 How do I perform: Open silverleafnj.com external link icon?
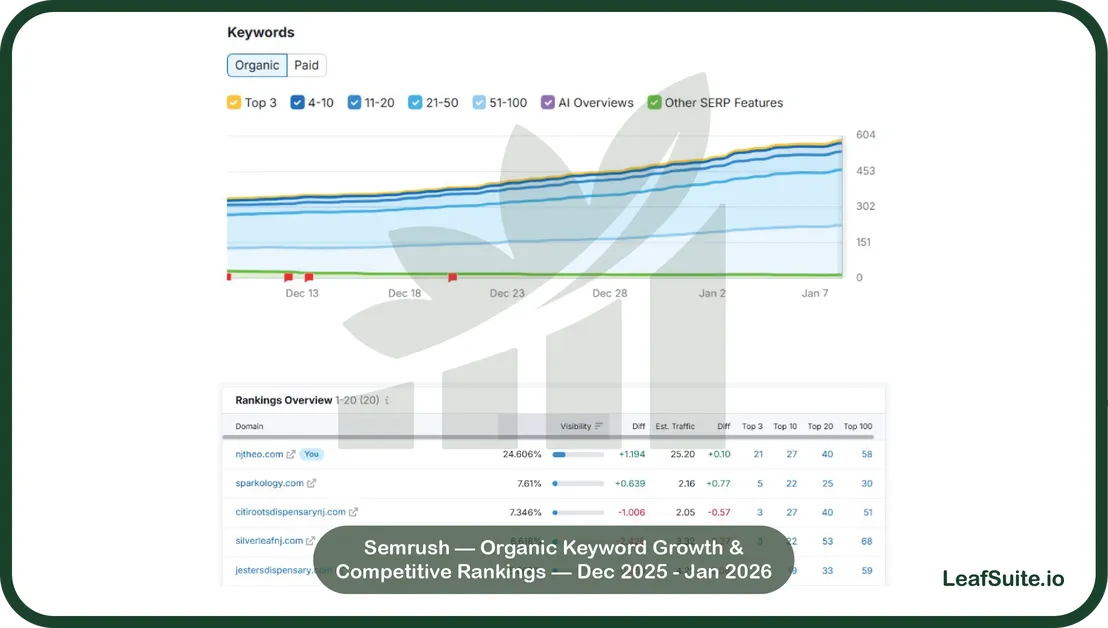click(310, 541)
